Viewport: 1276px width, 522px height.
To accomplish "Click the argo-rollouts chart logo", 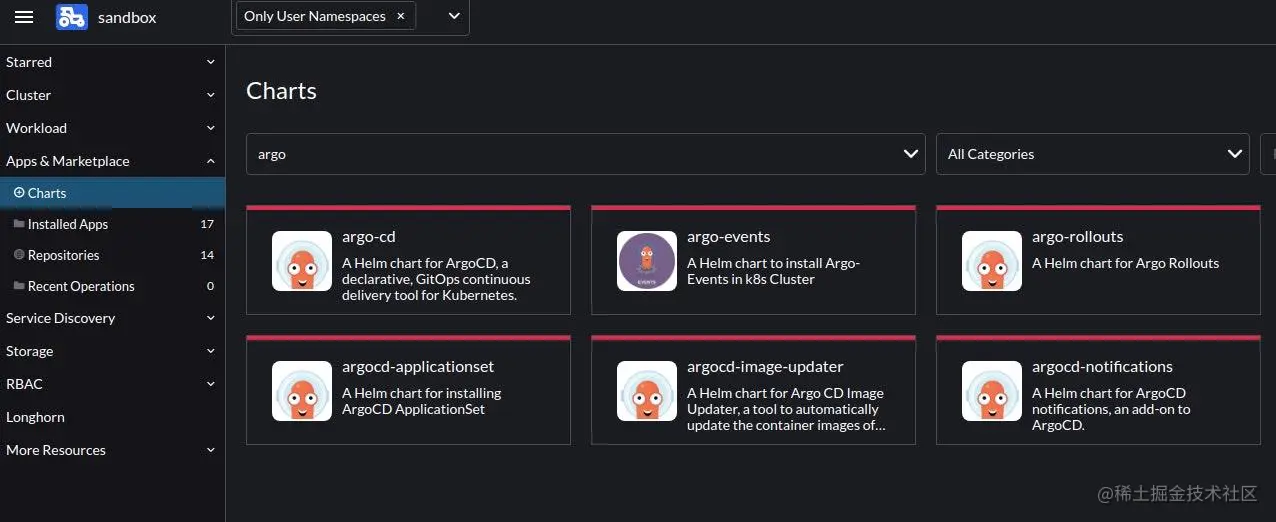I will tap(992, 261).
